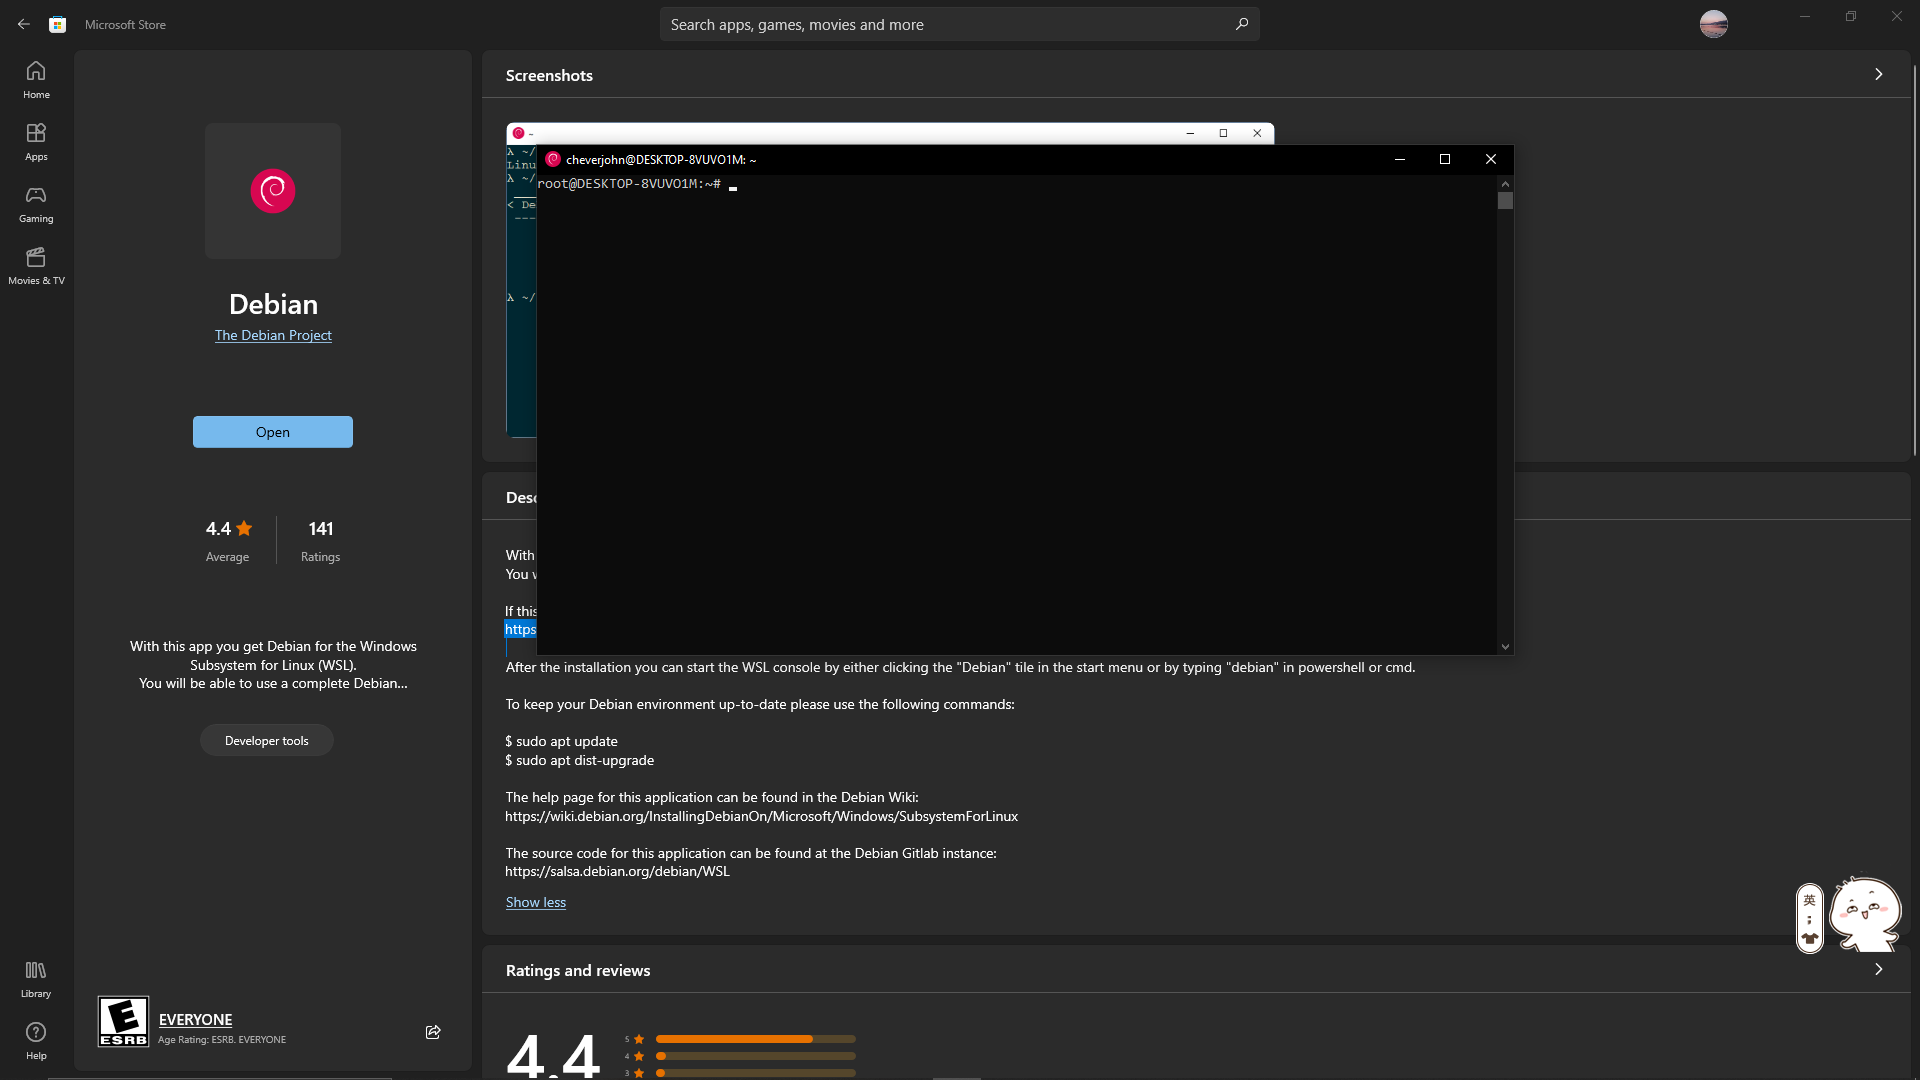The image size is (1920, 1080).
Task: Maximize the Debian terminal window
Action: pos(1445,159)
